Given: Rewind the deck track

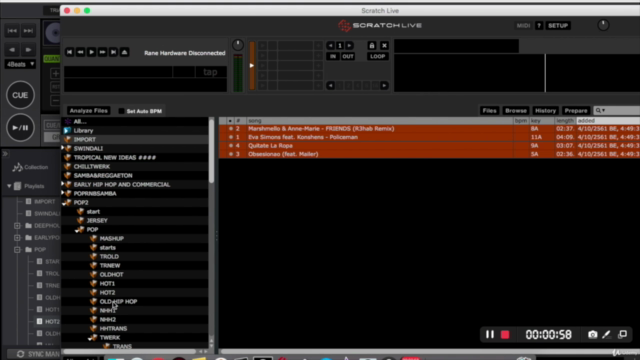Looking at the screenshot, I should click(x=80, y=52).
